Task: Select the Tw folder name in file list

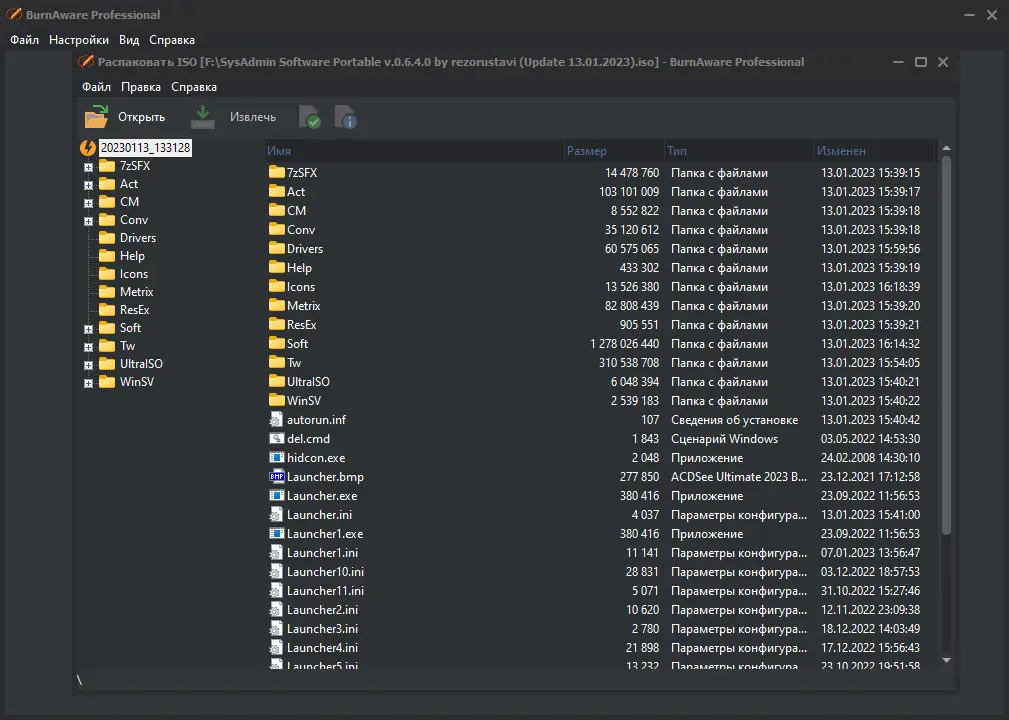Action: tap(294, 363)
